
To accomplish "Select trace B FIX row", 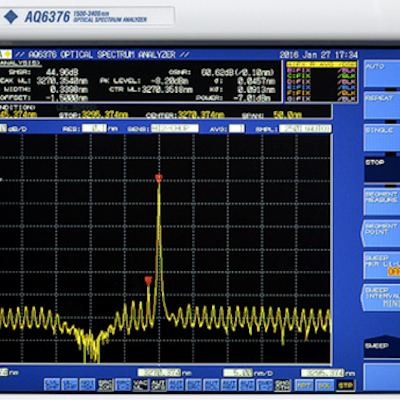I will click(x=322, y=70).
